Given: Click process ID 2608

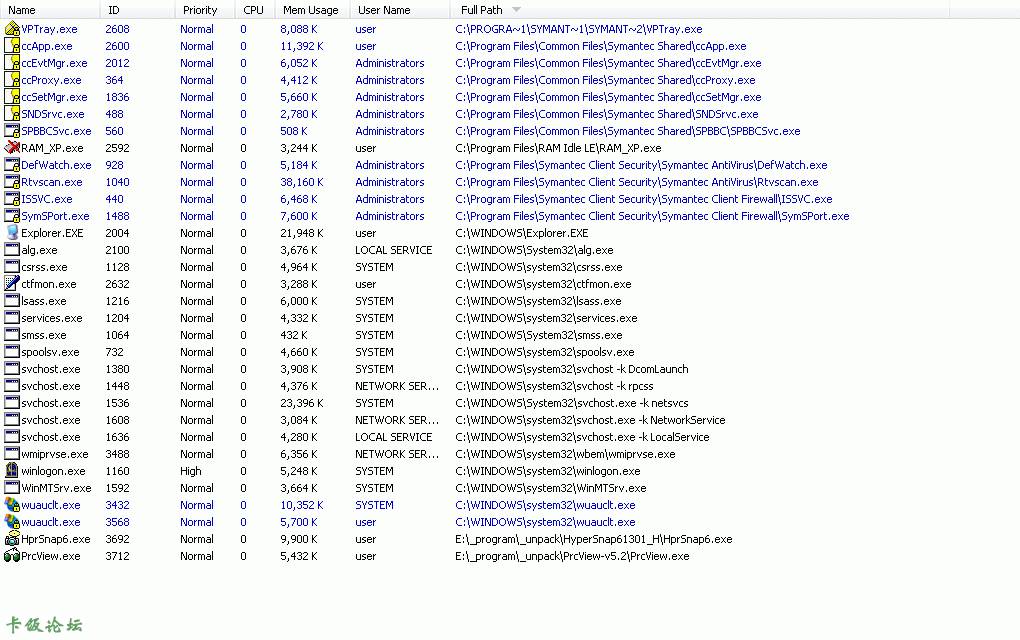Looking at the screenshot, I should coord(117,29).
